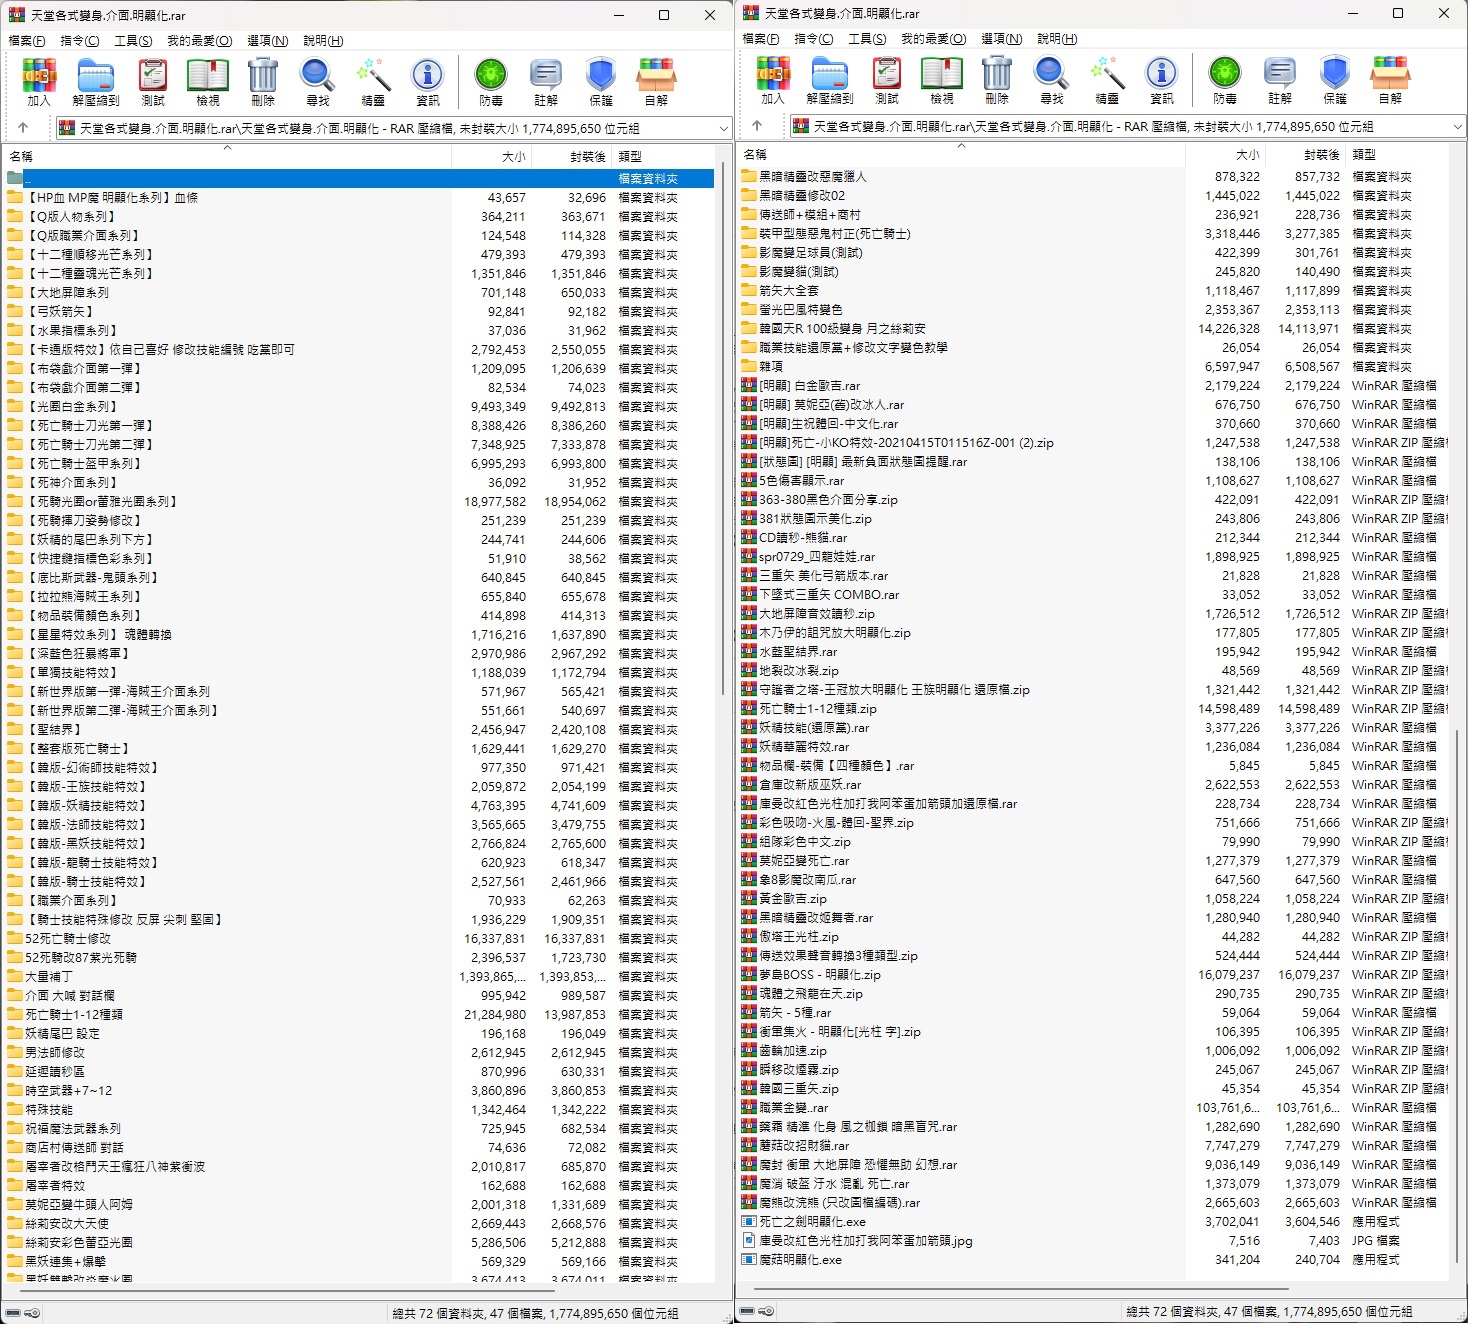Select file 夢島BOSS - 明顯化.zip

coord(1093,975)
